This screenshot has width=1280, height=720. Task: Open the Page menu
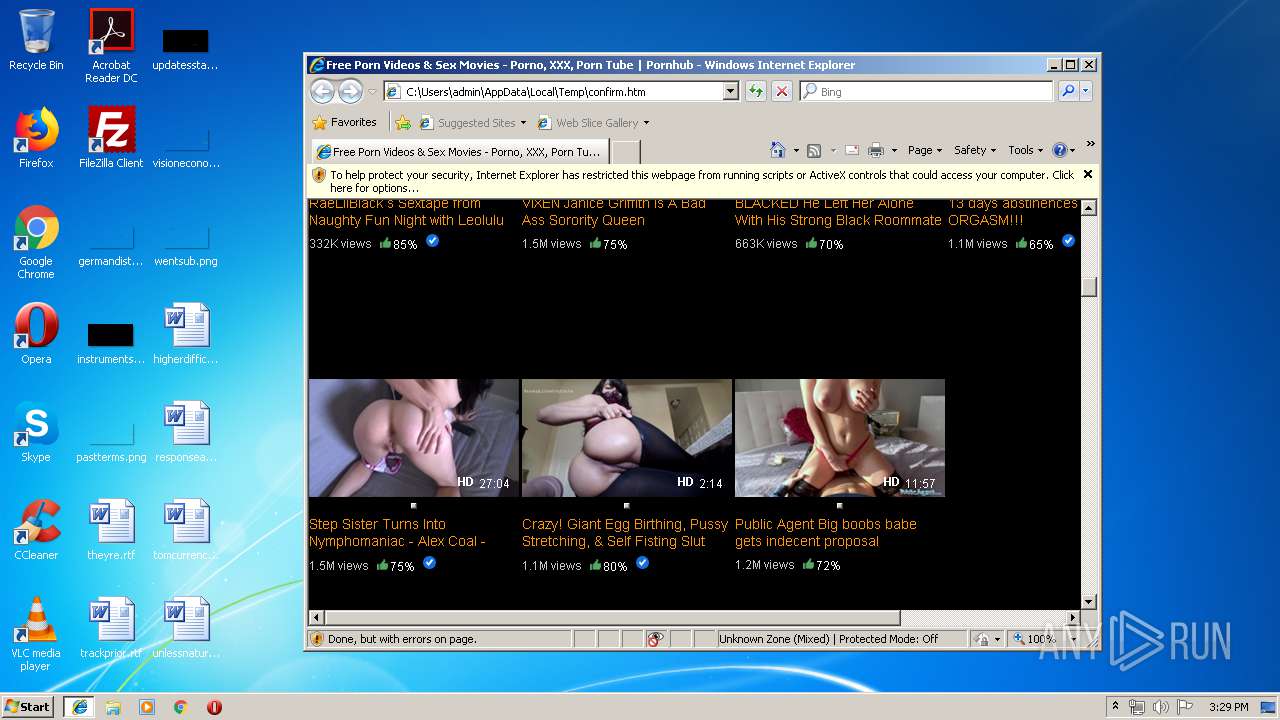[925, 150]
